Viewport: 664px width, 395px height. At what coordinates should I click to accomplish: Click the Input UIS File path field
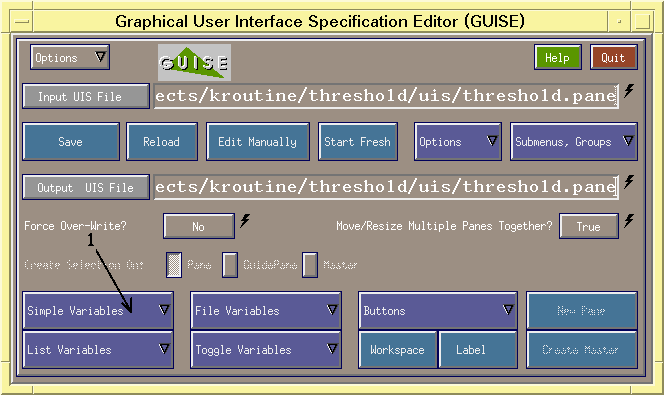coord(386,96)
